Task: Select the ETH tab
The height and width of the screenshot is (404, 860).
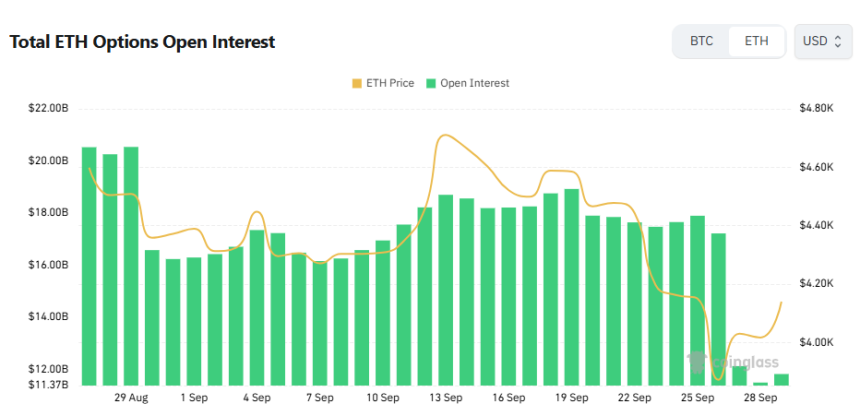Action: click(x=757, y=41)
